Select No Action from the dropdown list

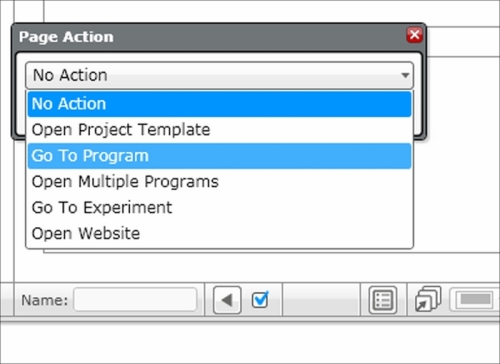click(219, 104)
